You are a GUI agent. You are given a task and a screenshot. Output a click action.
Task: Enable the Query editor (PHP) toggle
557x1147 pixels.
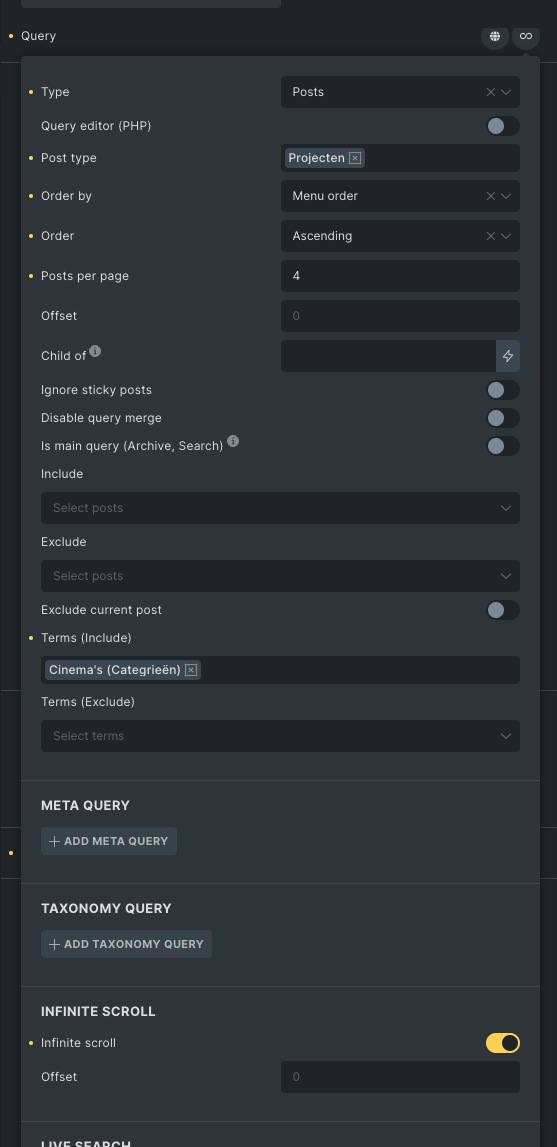click(x=503, y=126)
